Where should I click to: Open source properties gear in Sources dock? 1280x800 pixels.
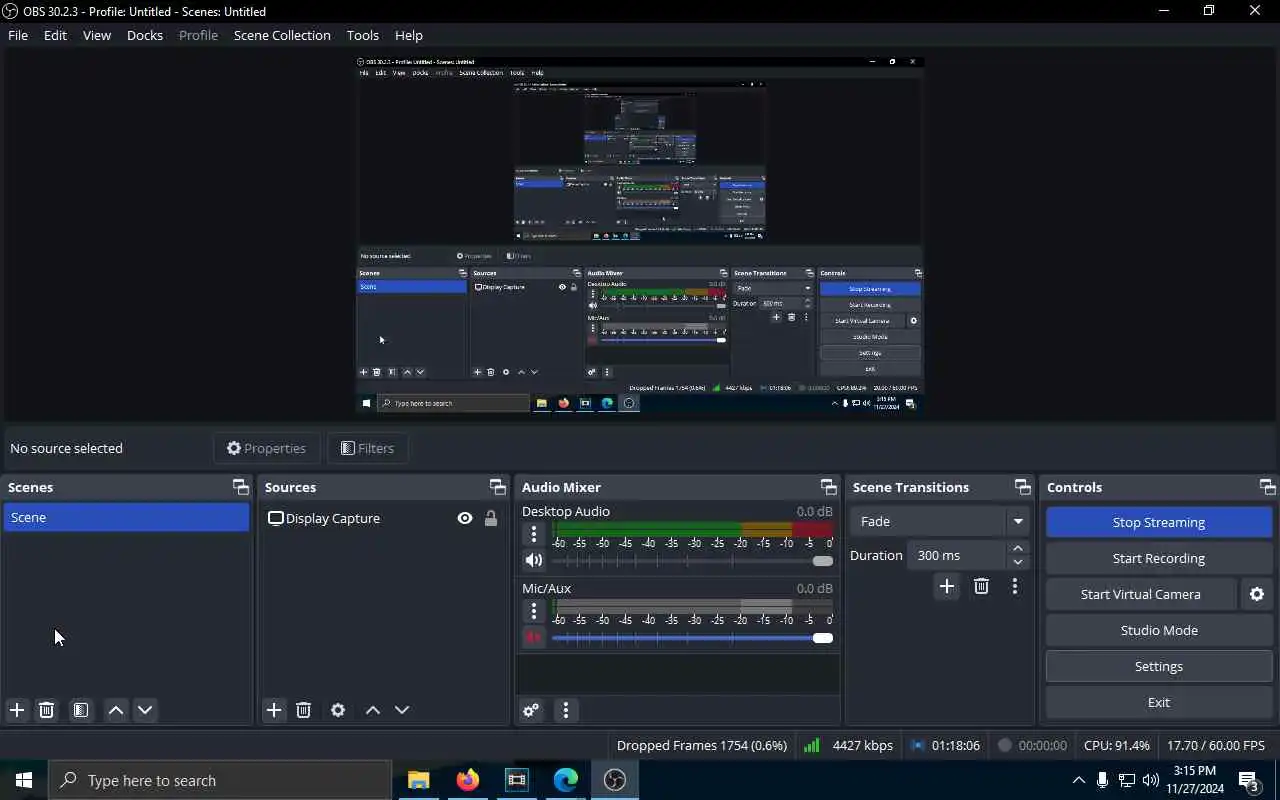click(x=338, y=710)
